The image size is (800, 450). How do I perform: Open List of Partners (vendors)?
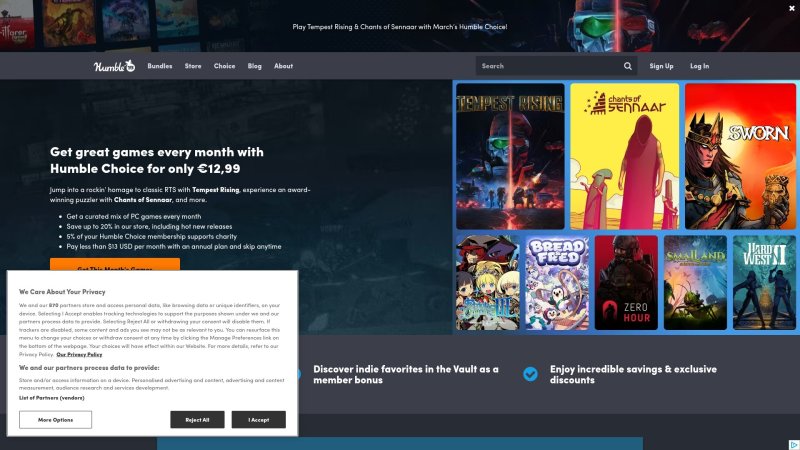[52, 397]
